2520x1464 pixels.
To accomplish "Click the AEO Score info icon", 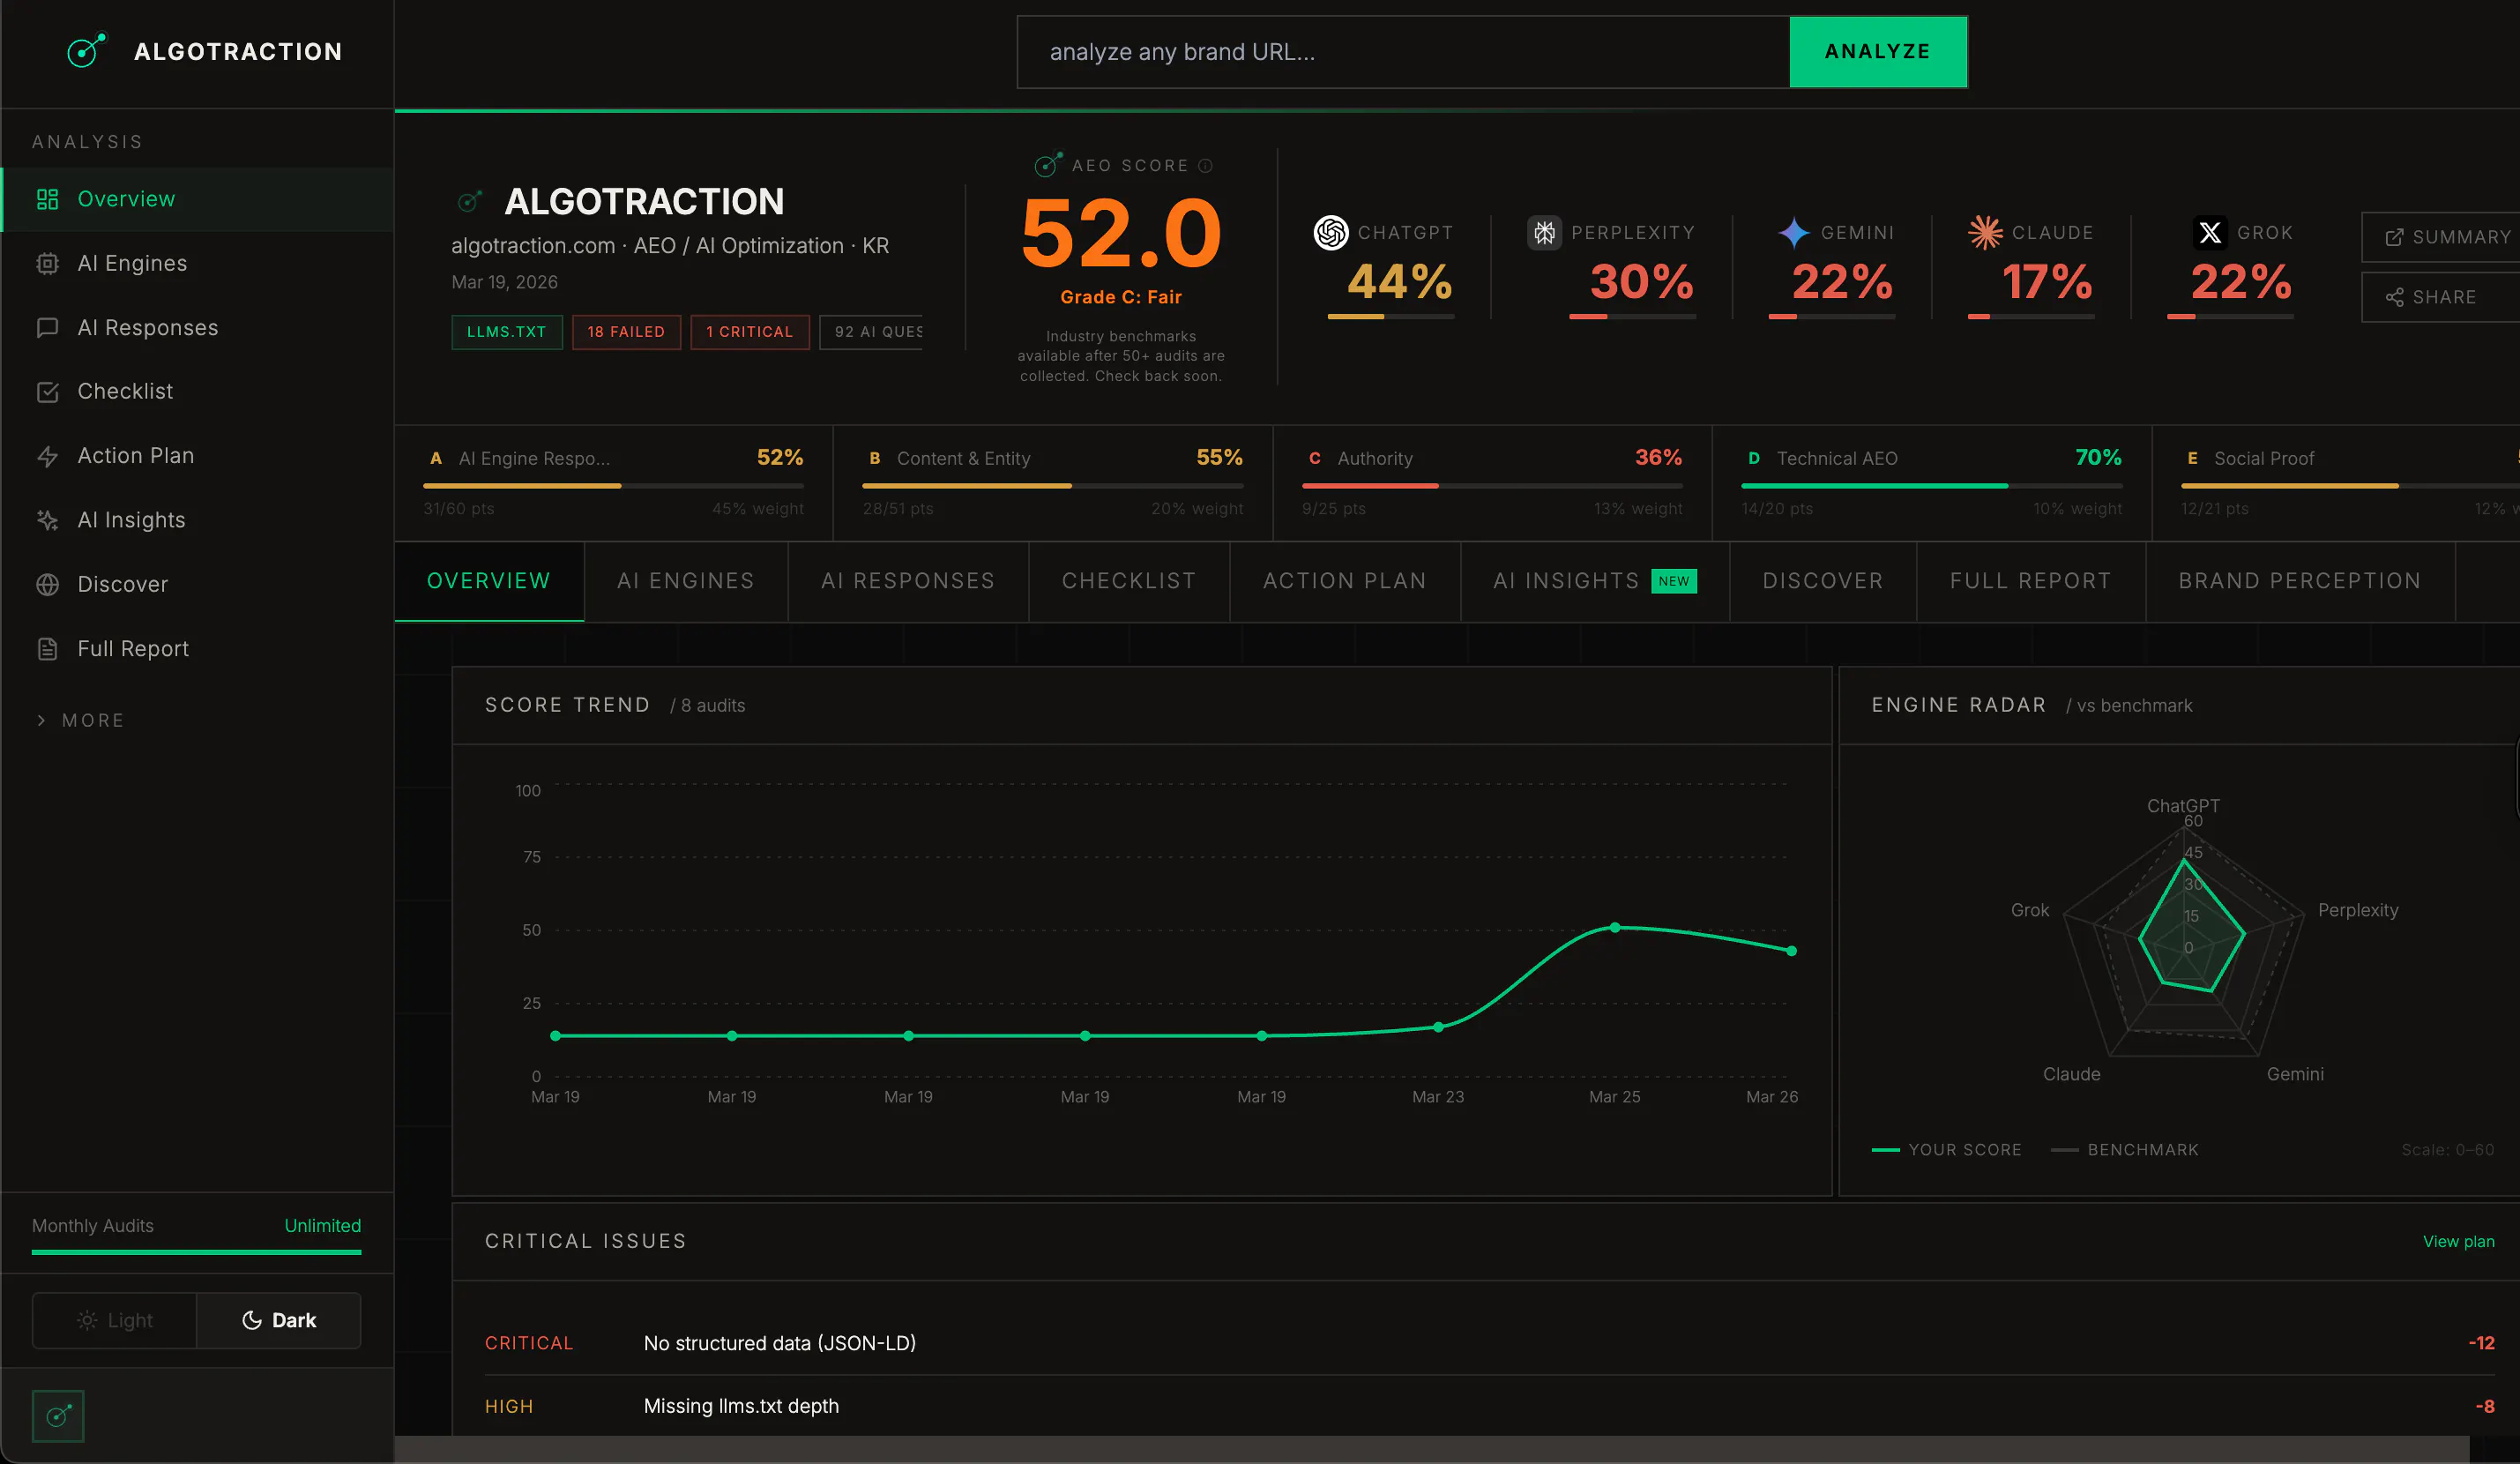I will coord(1205,166).
